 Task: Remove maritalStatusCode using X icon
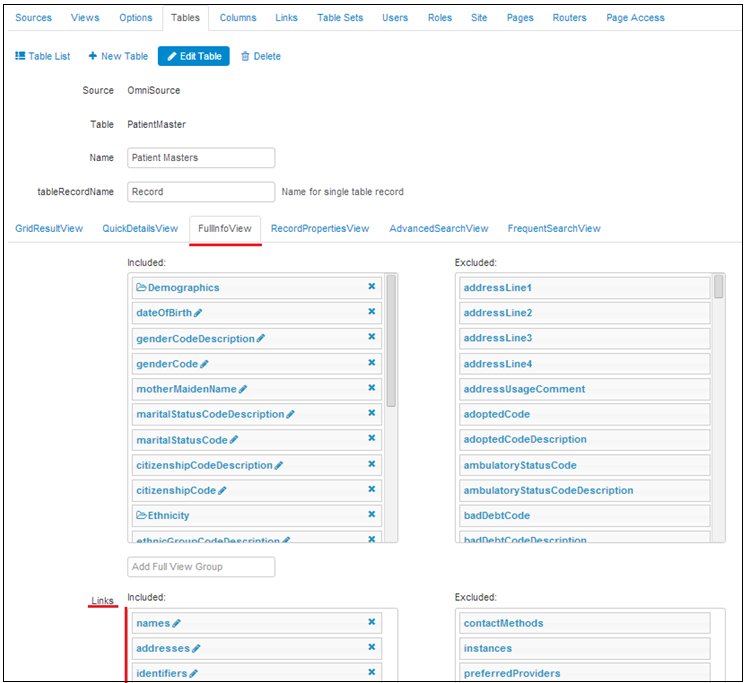[x=372, y=439]
